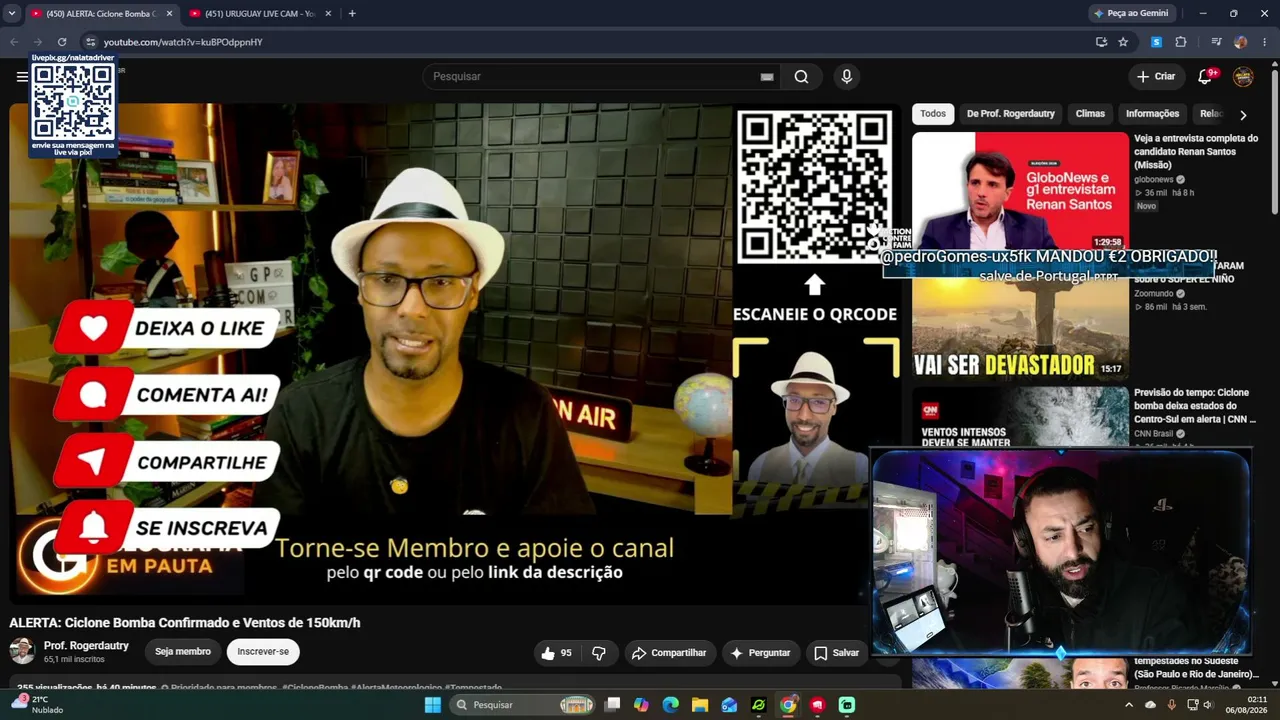1280x720 pixels.
Task: Open Microsoft Edge from the taskbar
Action: tap(670, 705)
